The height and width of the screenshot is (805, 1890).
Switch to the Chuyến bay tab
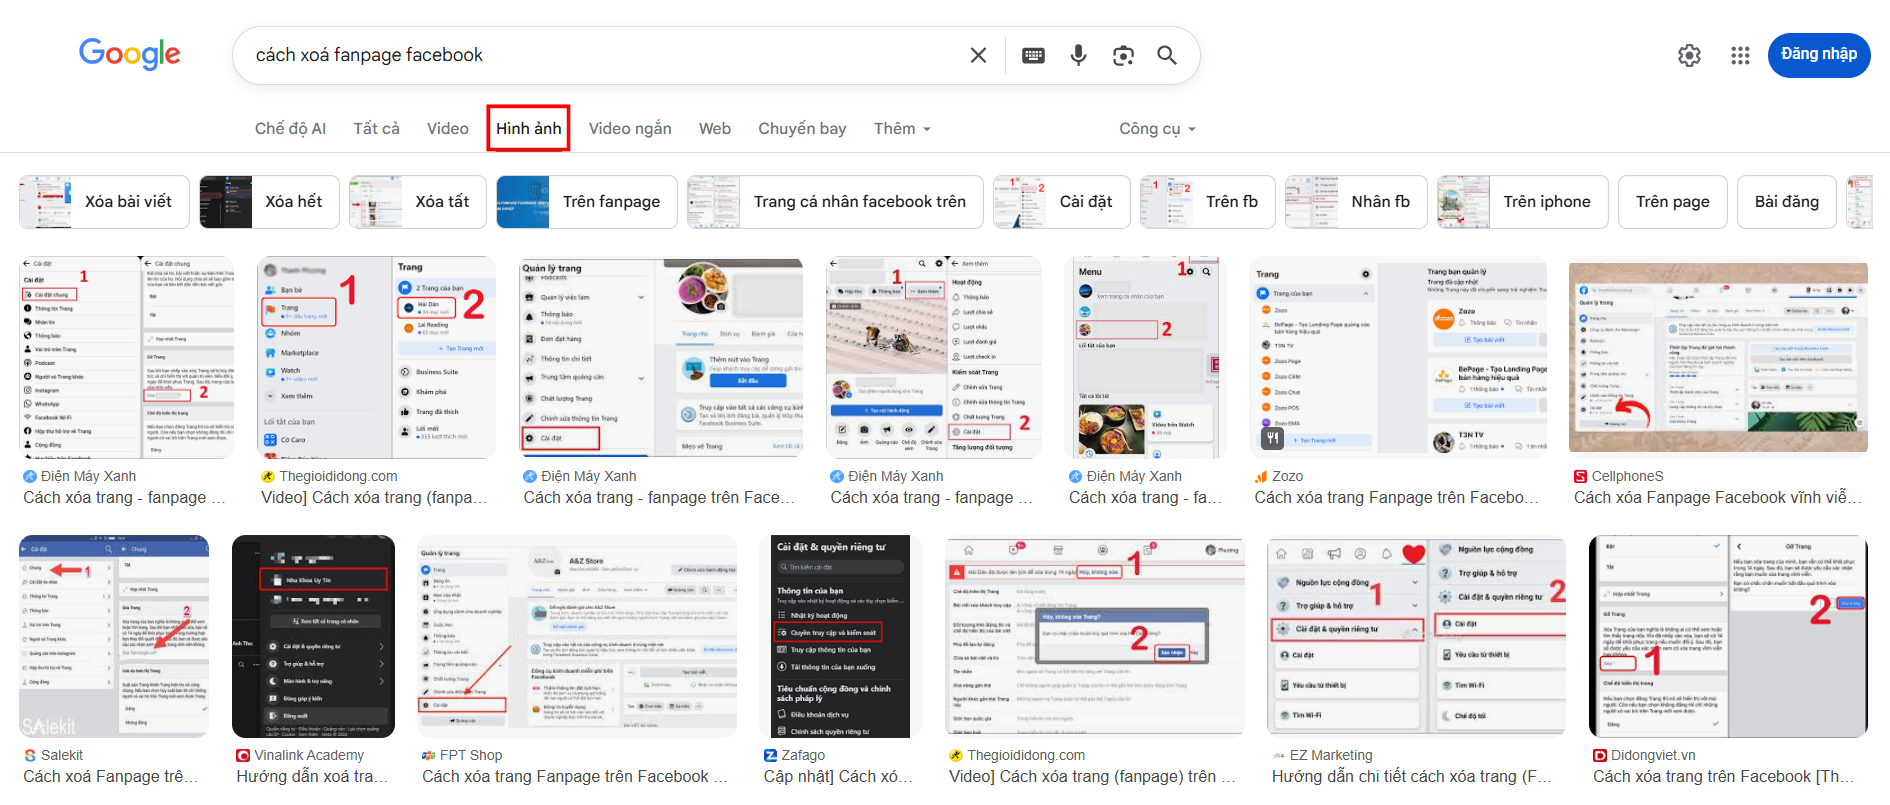[x=802, y=128]
